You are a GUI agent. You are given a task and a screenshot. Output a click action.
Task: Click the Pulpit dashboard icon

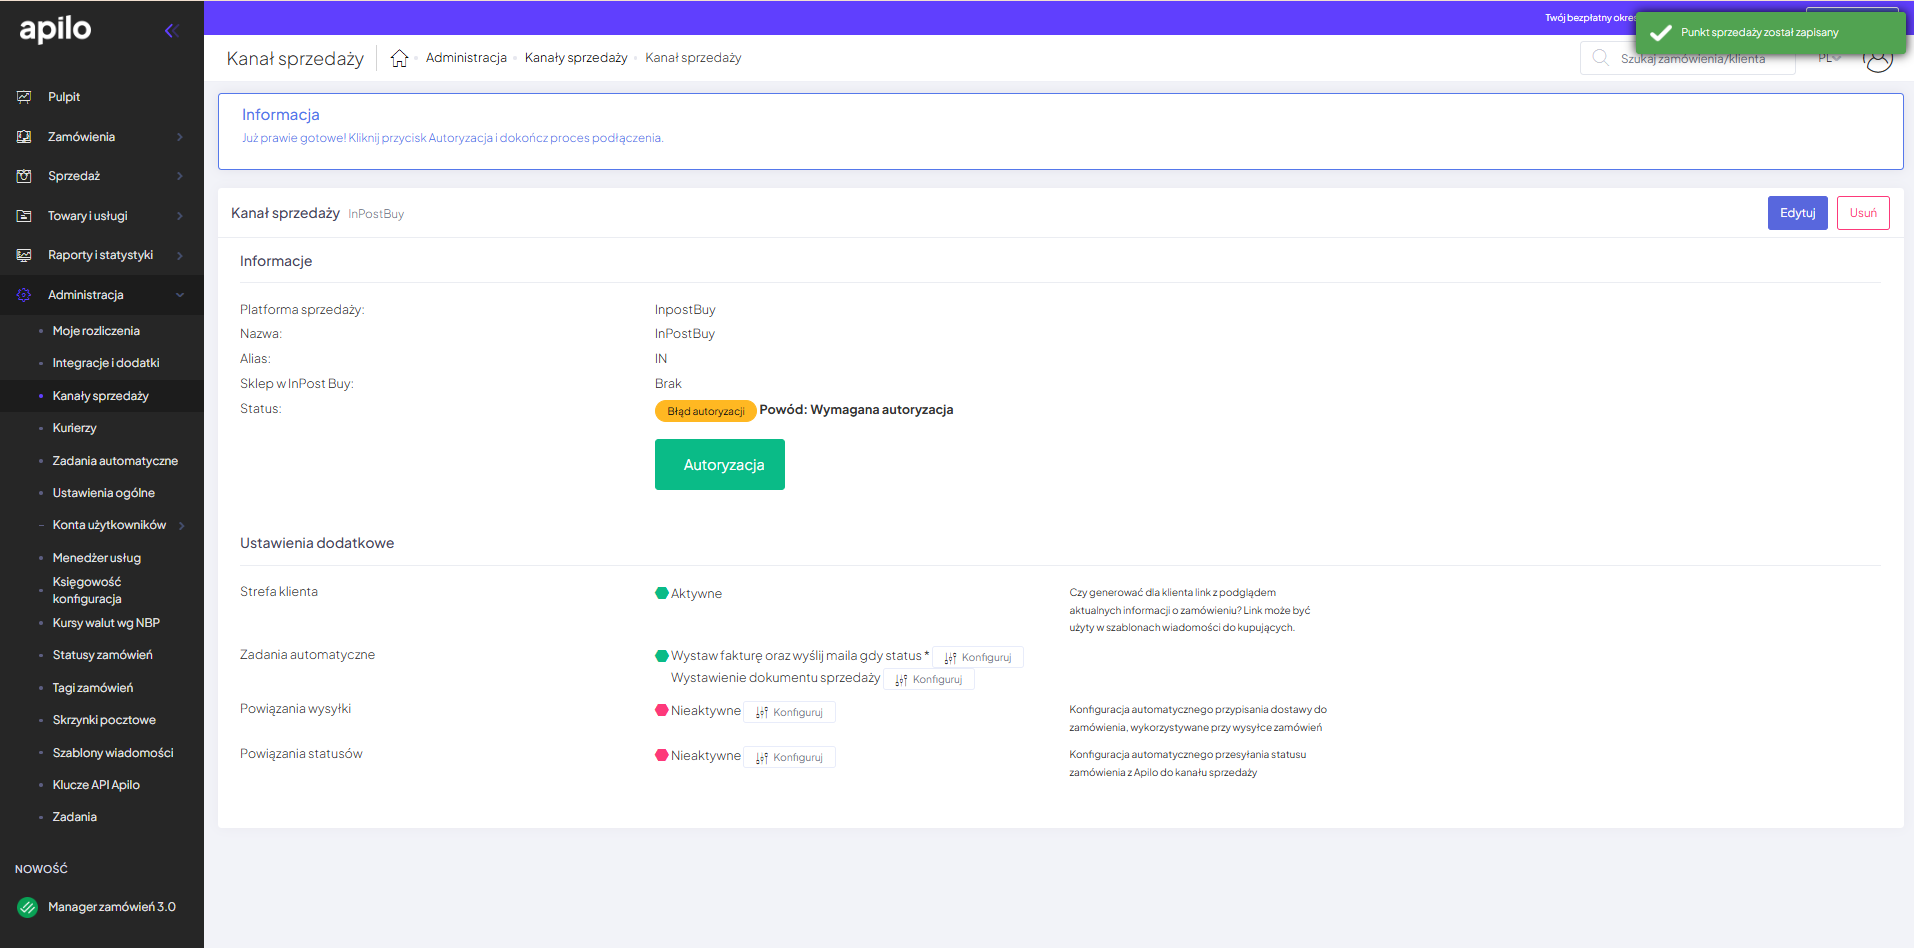pos(24,97)
